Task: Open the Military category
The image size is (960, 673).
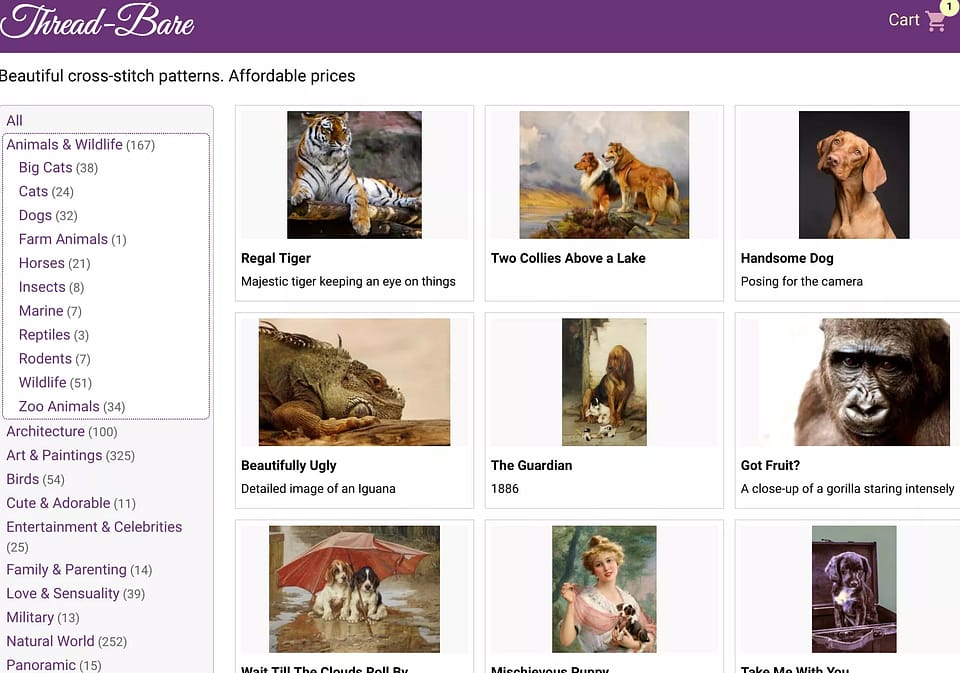Action: pyautogui.click(x=37, y=617)
